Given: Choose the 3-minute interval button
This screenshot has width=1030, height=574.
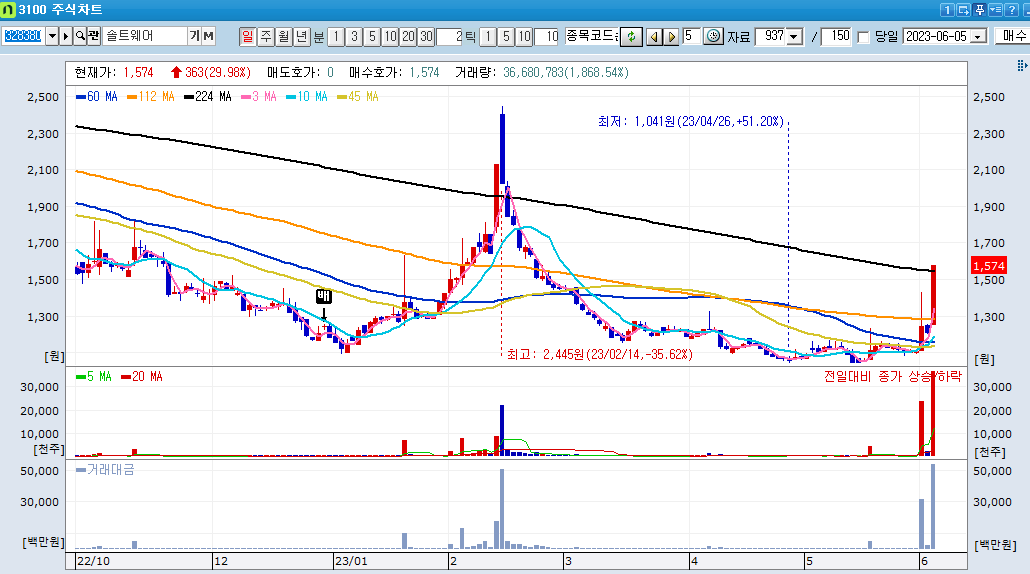Looking at the screenshot, I should pos(354,36).
